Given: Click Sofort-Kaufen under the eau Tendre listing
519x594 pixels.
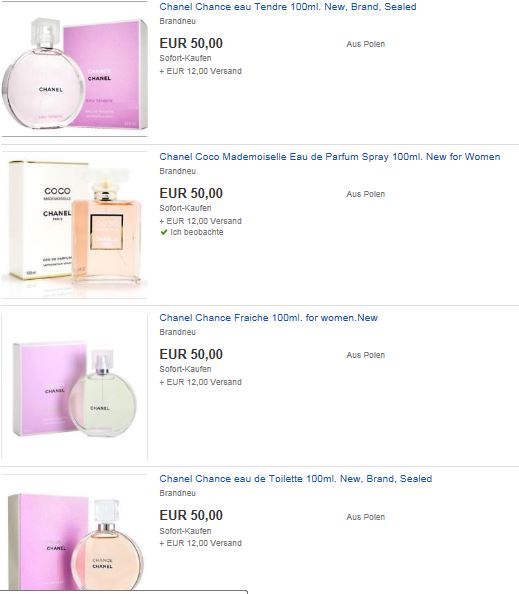Looking at the screenshot, I should [x=185, y=58].
